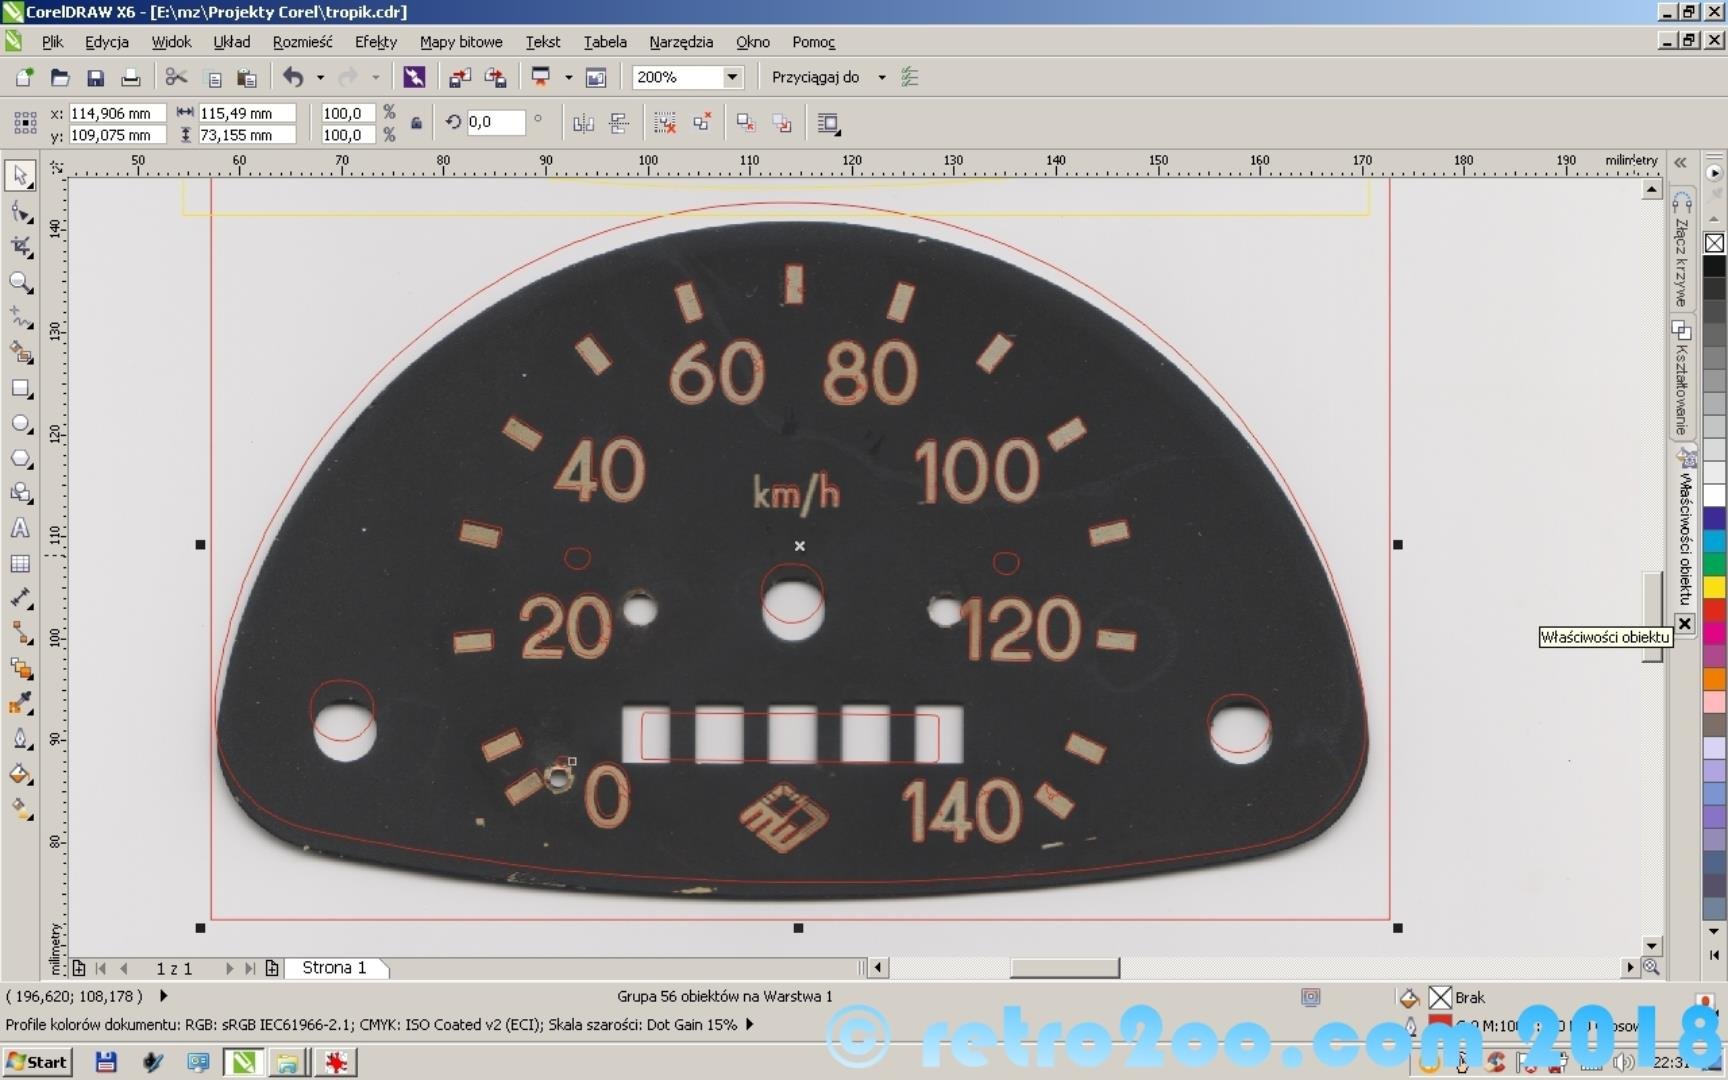This screenshot has width=1728, height=1080.
Task: Open the zoom level 200% dropdown
Action: (x=732, y=77)
